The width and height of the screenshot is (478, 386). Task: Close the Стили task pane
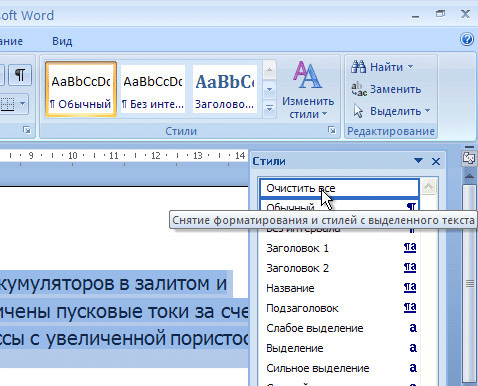click(436, 162)
